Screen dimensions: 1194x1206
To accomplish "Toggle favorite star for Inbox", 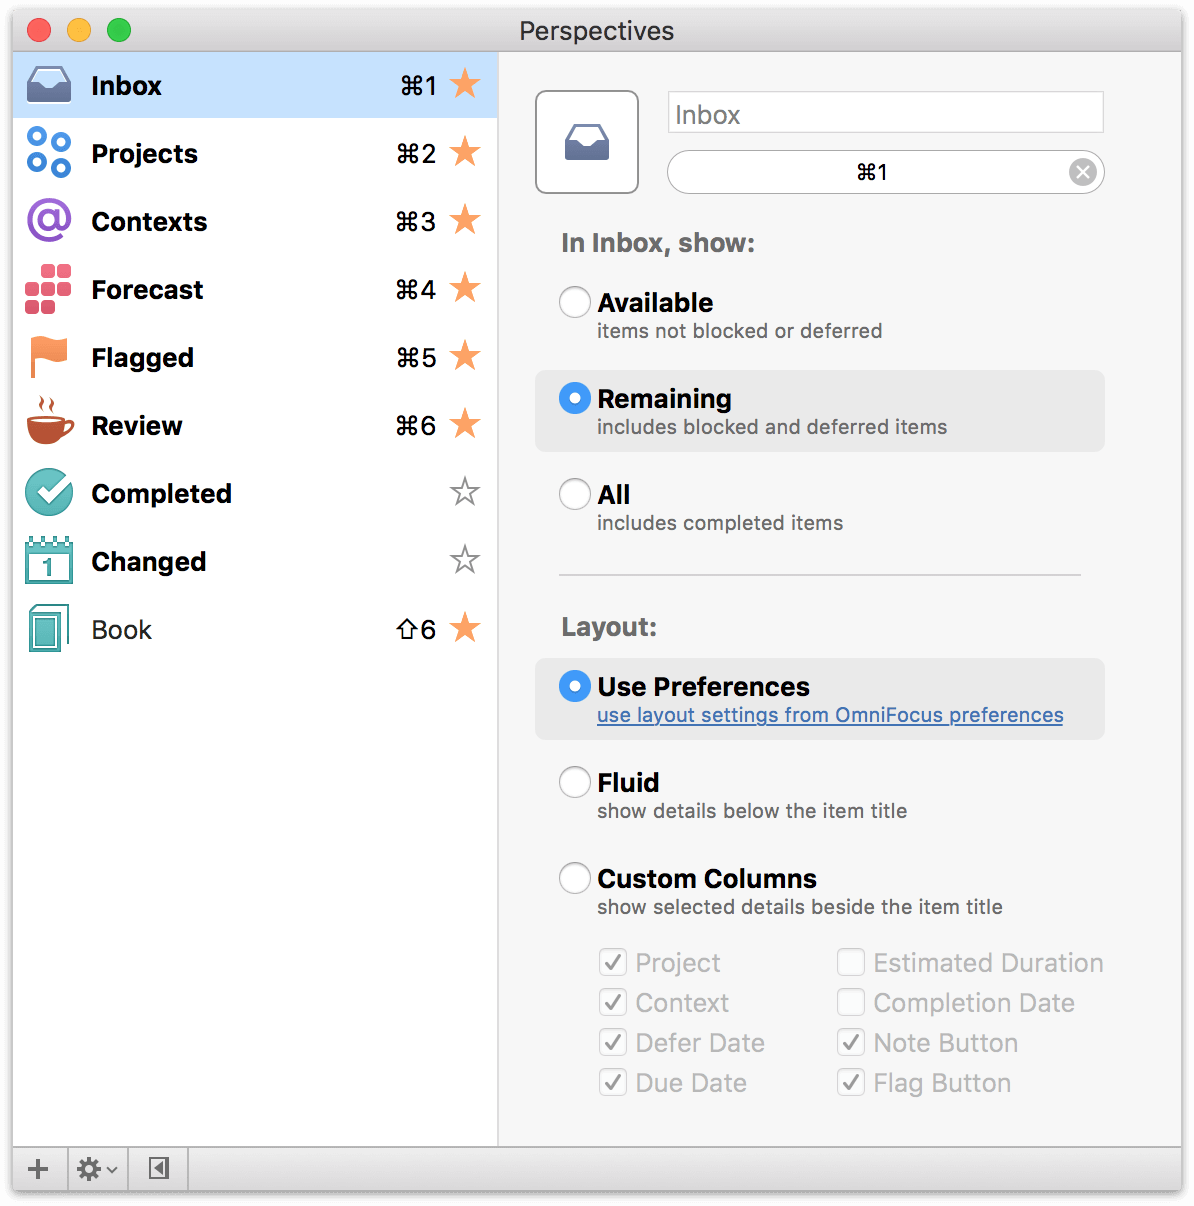I will point(465,84).
